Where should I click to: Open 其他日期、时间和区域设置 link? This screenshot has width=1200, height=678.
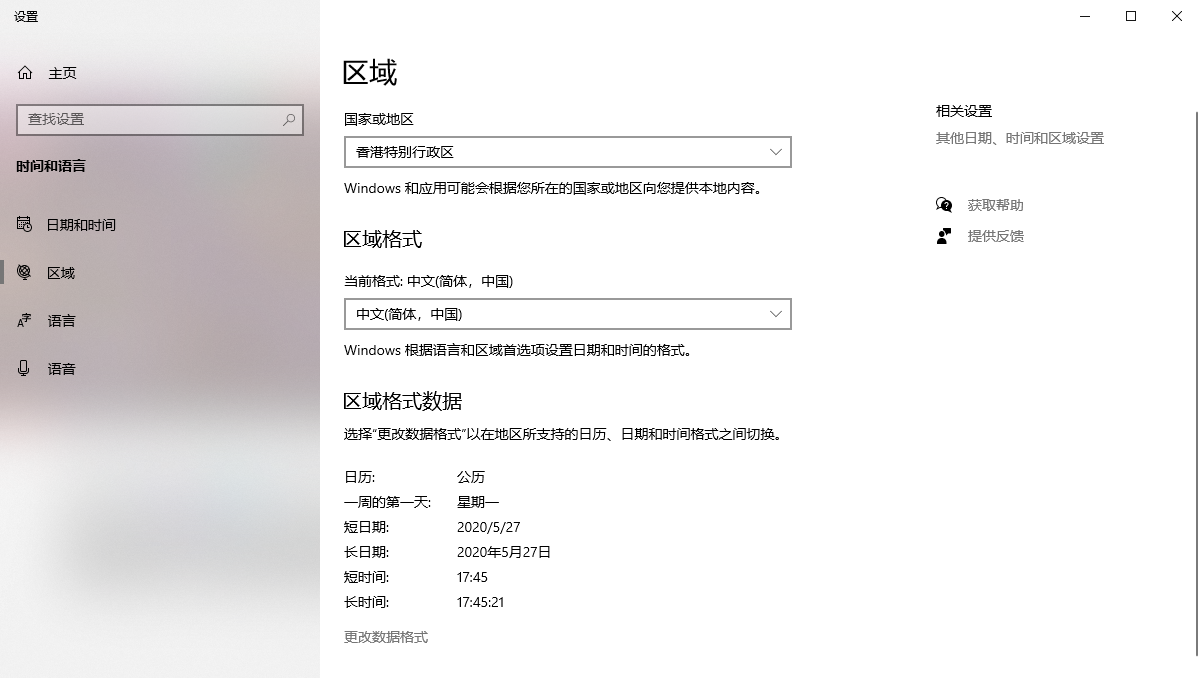coord(1020,138)
